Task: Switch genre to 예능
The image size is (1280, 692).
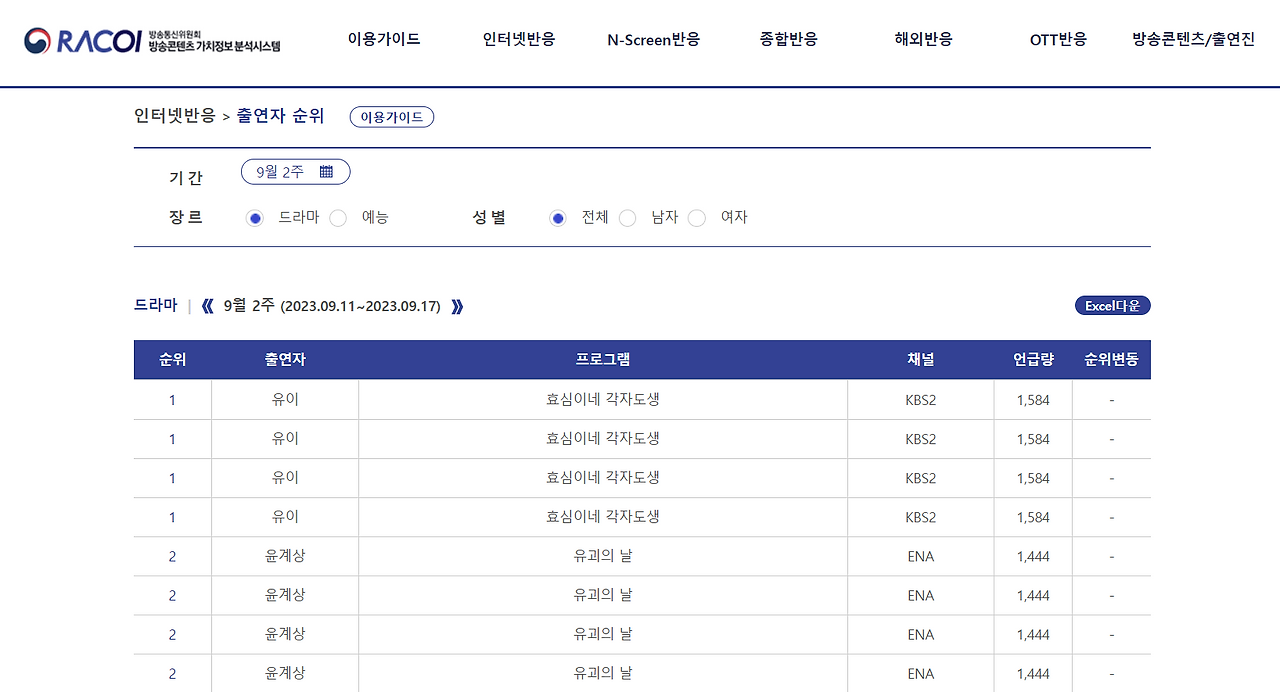Action: tap(338, 217)
